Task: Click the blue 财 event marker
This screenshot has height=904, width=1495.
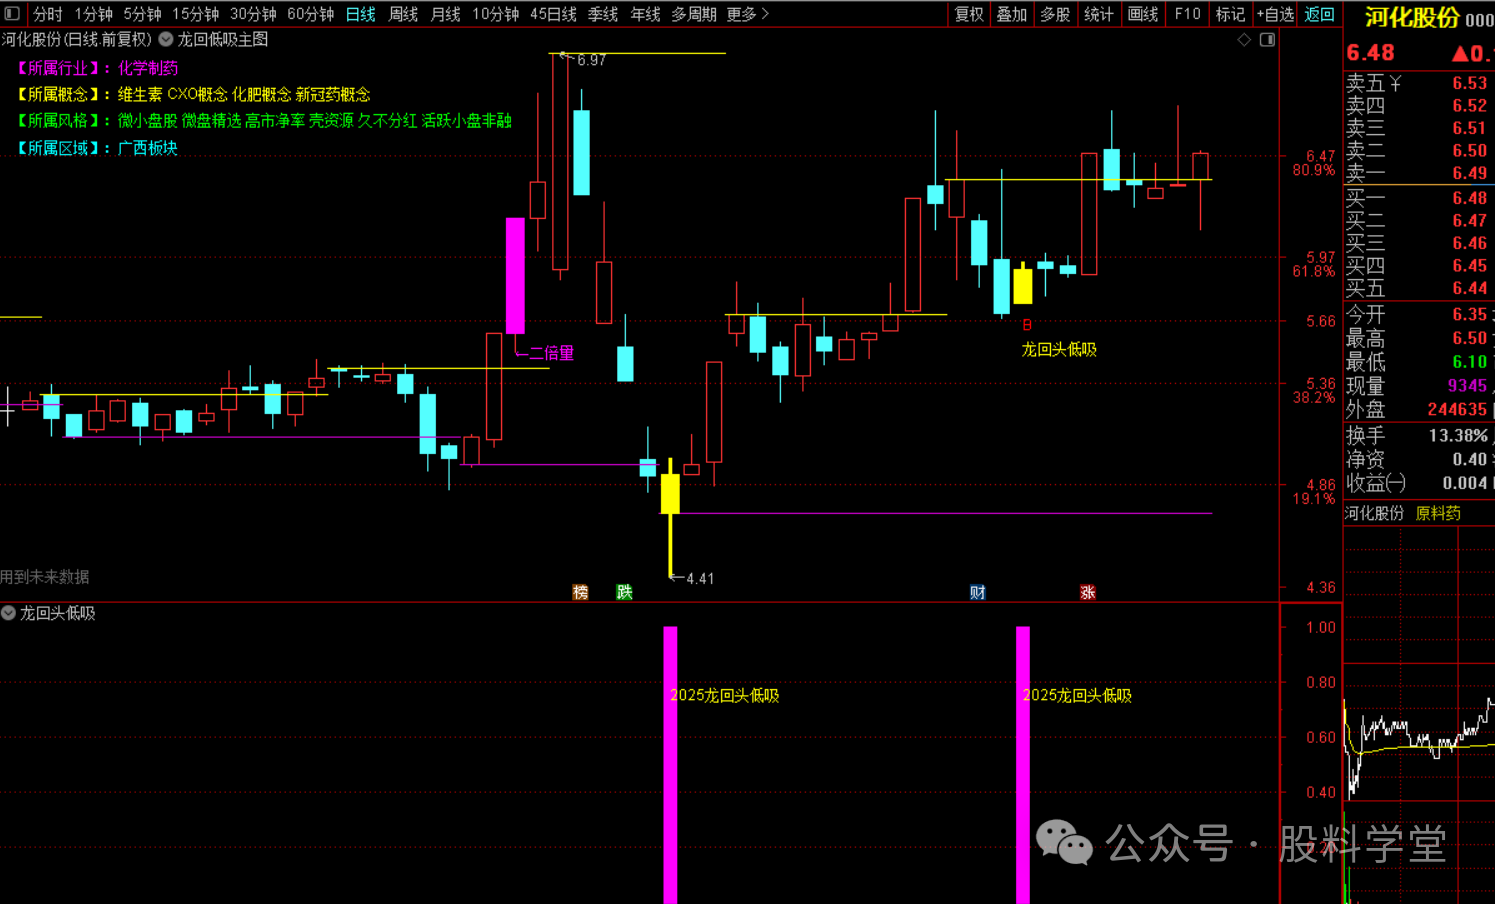Action: pyautogui.click(x=977, y=592)
